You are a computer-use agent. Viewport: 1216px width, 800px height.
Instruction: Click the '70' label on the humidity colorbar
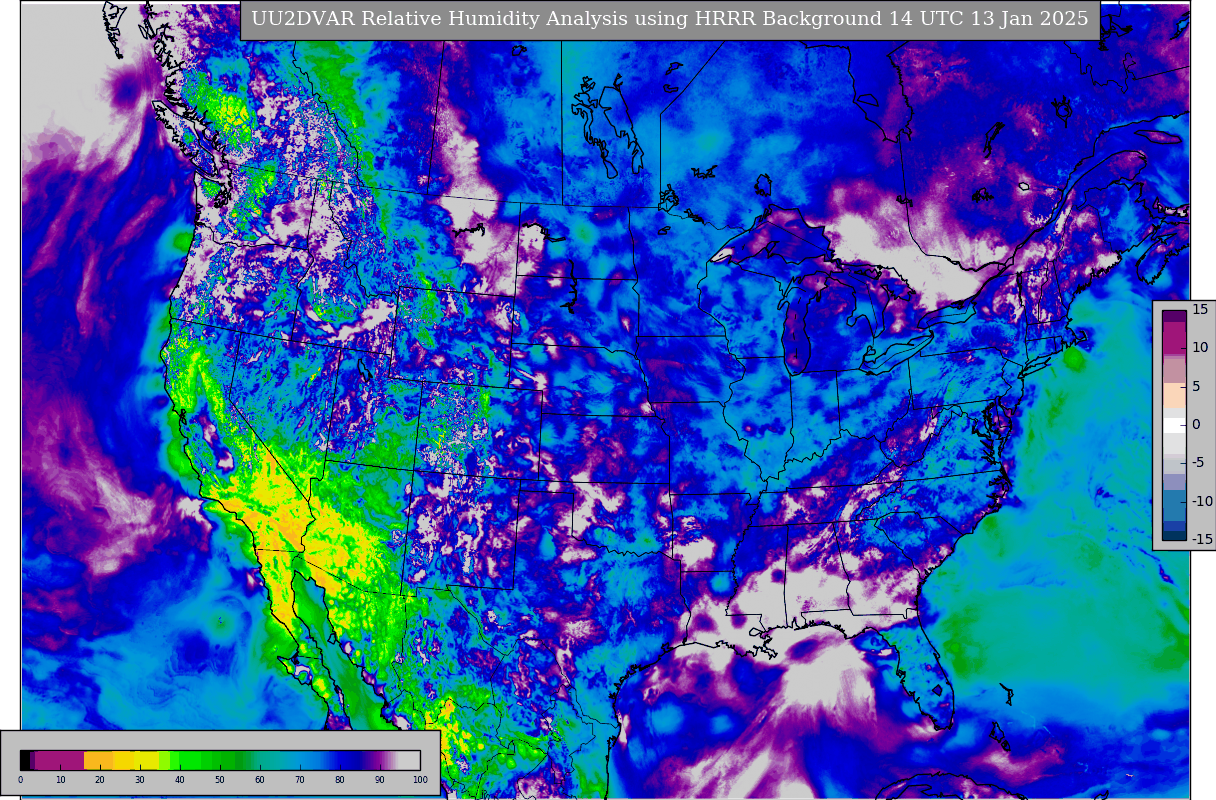tap(300, 780)
